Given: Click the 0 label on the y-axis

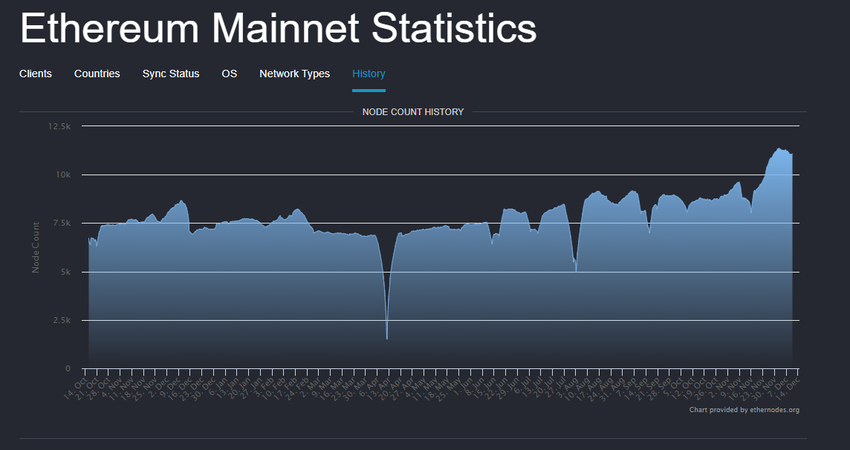Looking at the screenshot, I should pyautogui.click(x=67, y=368).
